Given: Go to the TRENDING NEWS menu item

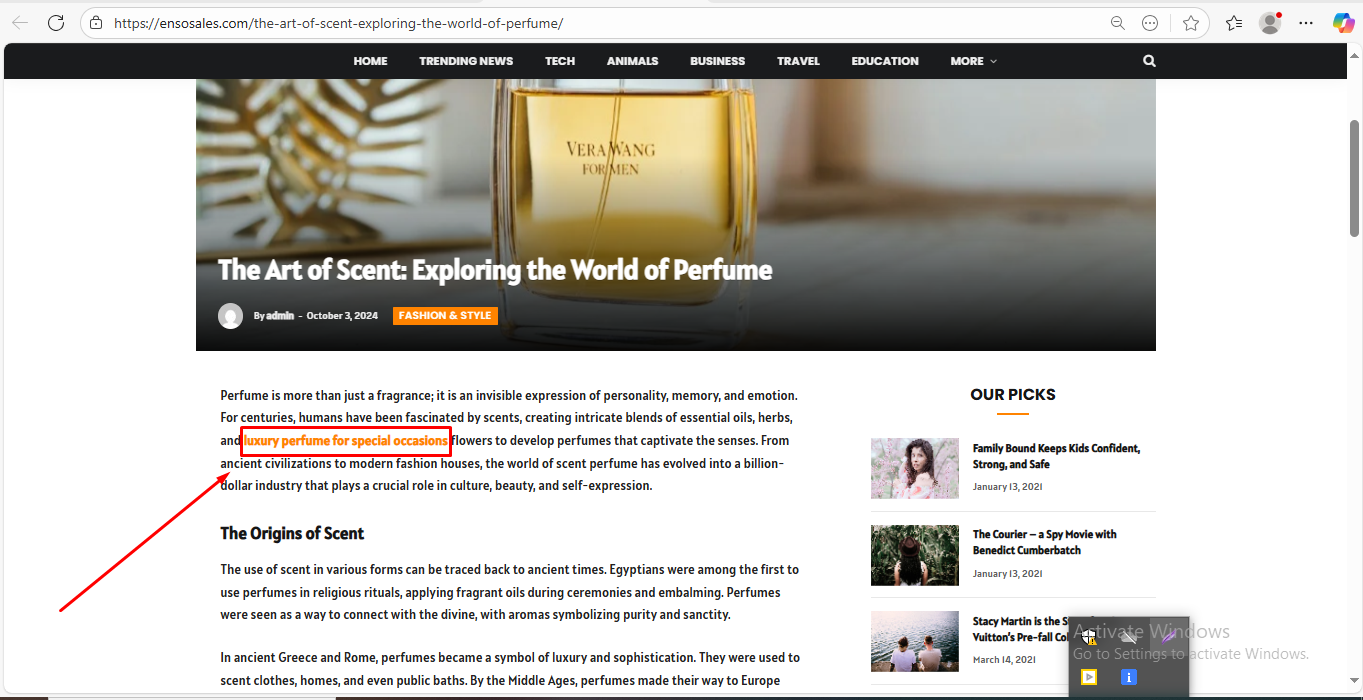Looking at the screenshot, I should (466, 61).
